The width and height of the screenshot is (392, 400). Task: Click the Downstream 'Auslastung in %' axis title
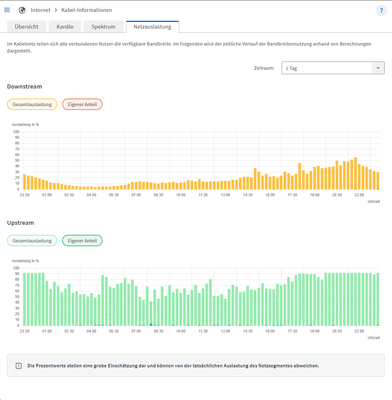[x=25, y=125]
